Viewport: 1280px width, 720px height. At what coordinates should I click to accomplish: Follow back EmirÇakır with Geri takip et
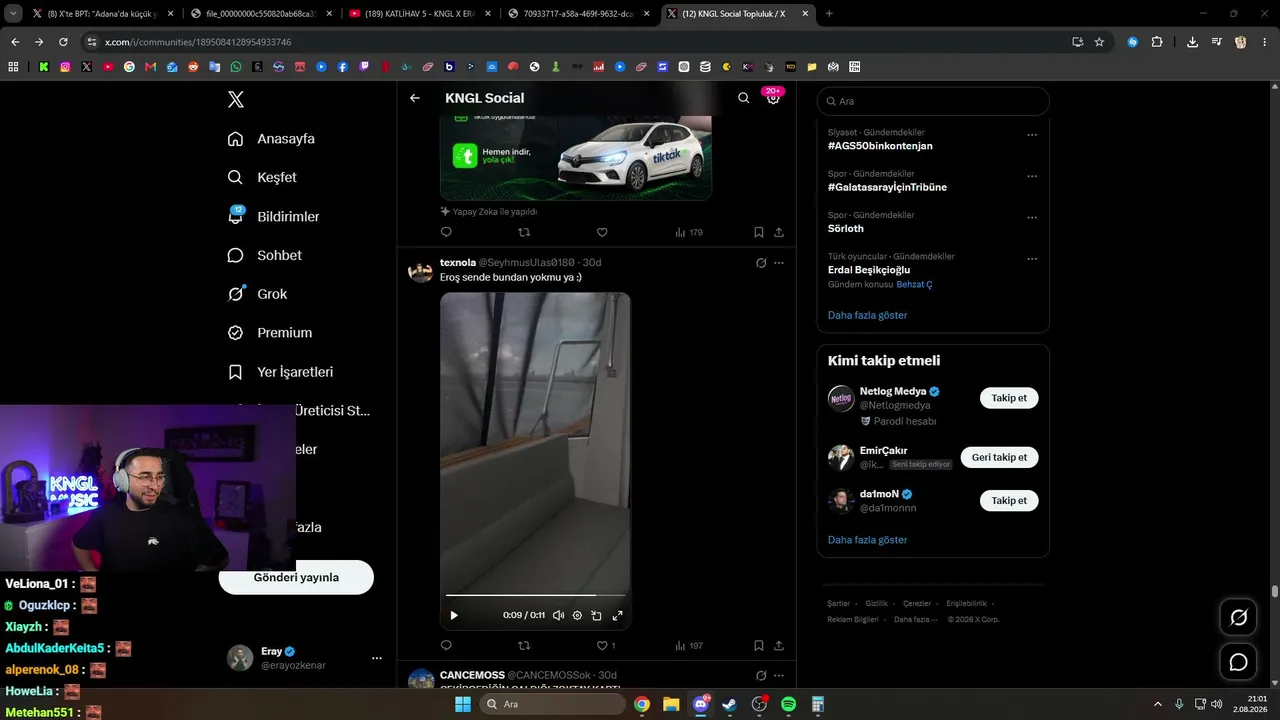[999, 457]
